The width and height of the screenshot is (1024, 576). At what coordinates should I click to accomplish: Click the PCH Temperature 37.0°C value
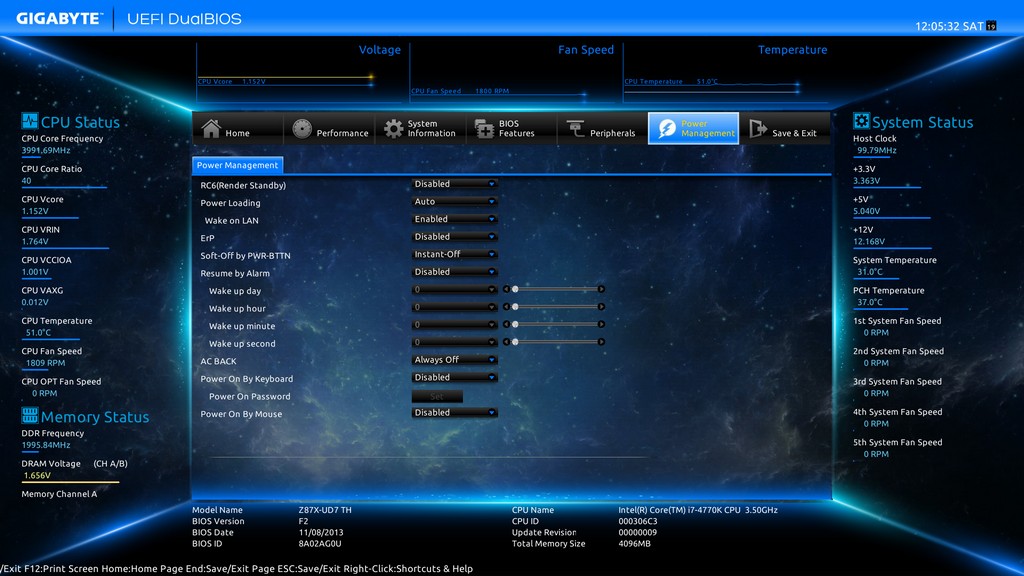(870, 302)
